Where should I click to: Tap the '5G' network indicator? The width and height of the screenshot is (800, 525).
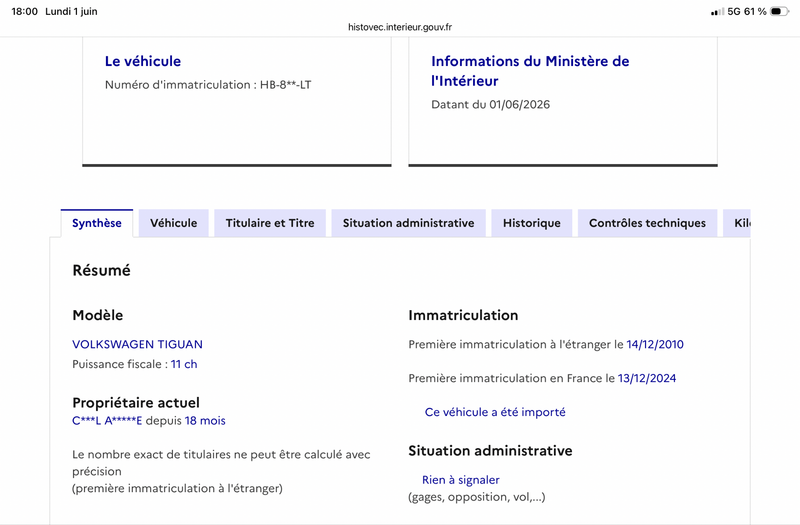734,11
